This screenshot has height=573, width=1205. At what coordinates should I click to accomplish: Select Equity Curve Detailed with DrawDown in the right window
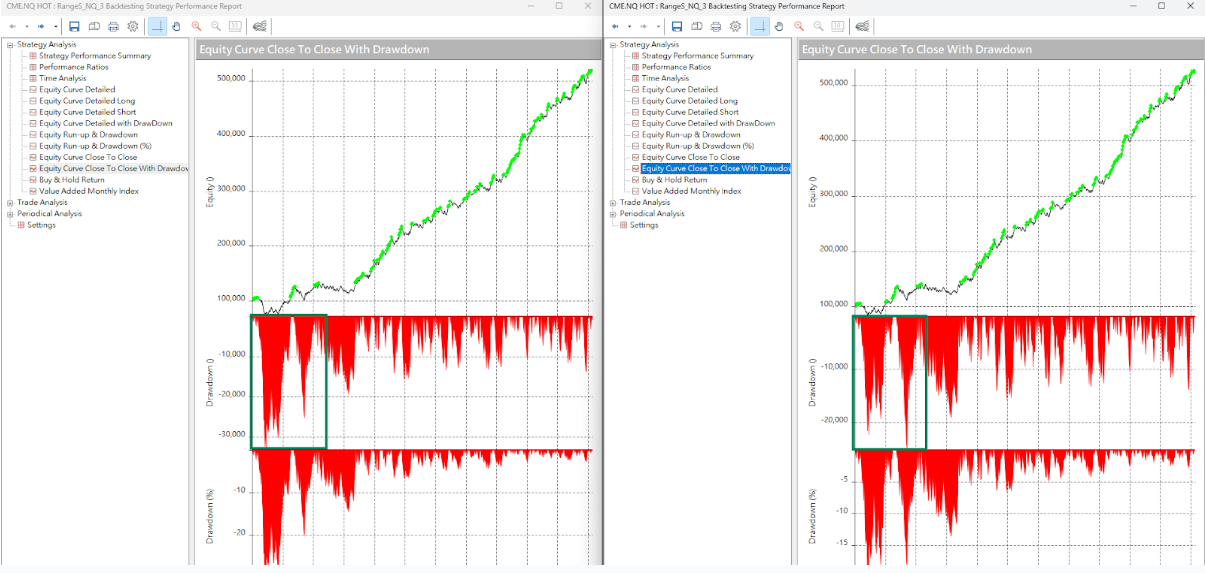pos(709,123)
